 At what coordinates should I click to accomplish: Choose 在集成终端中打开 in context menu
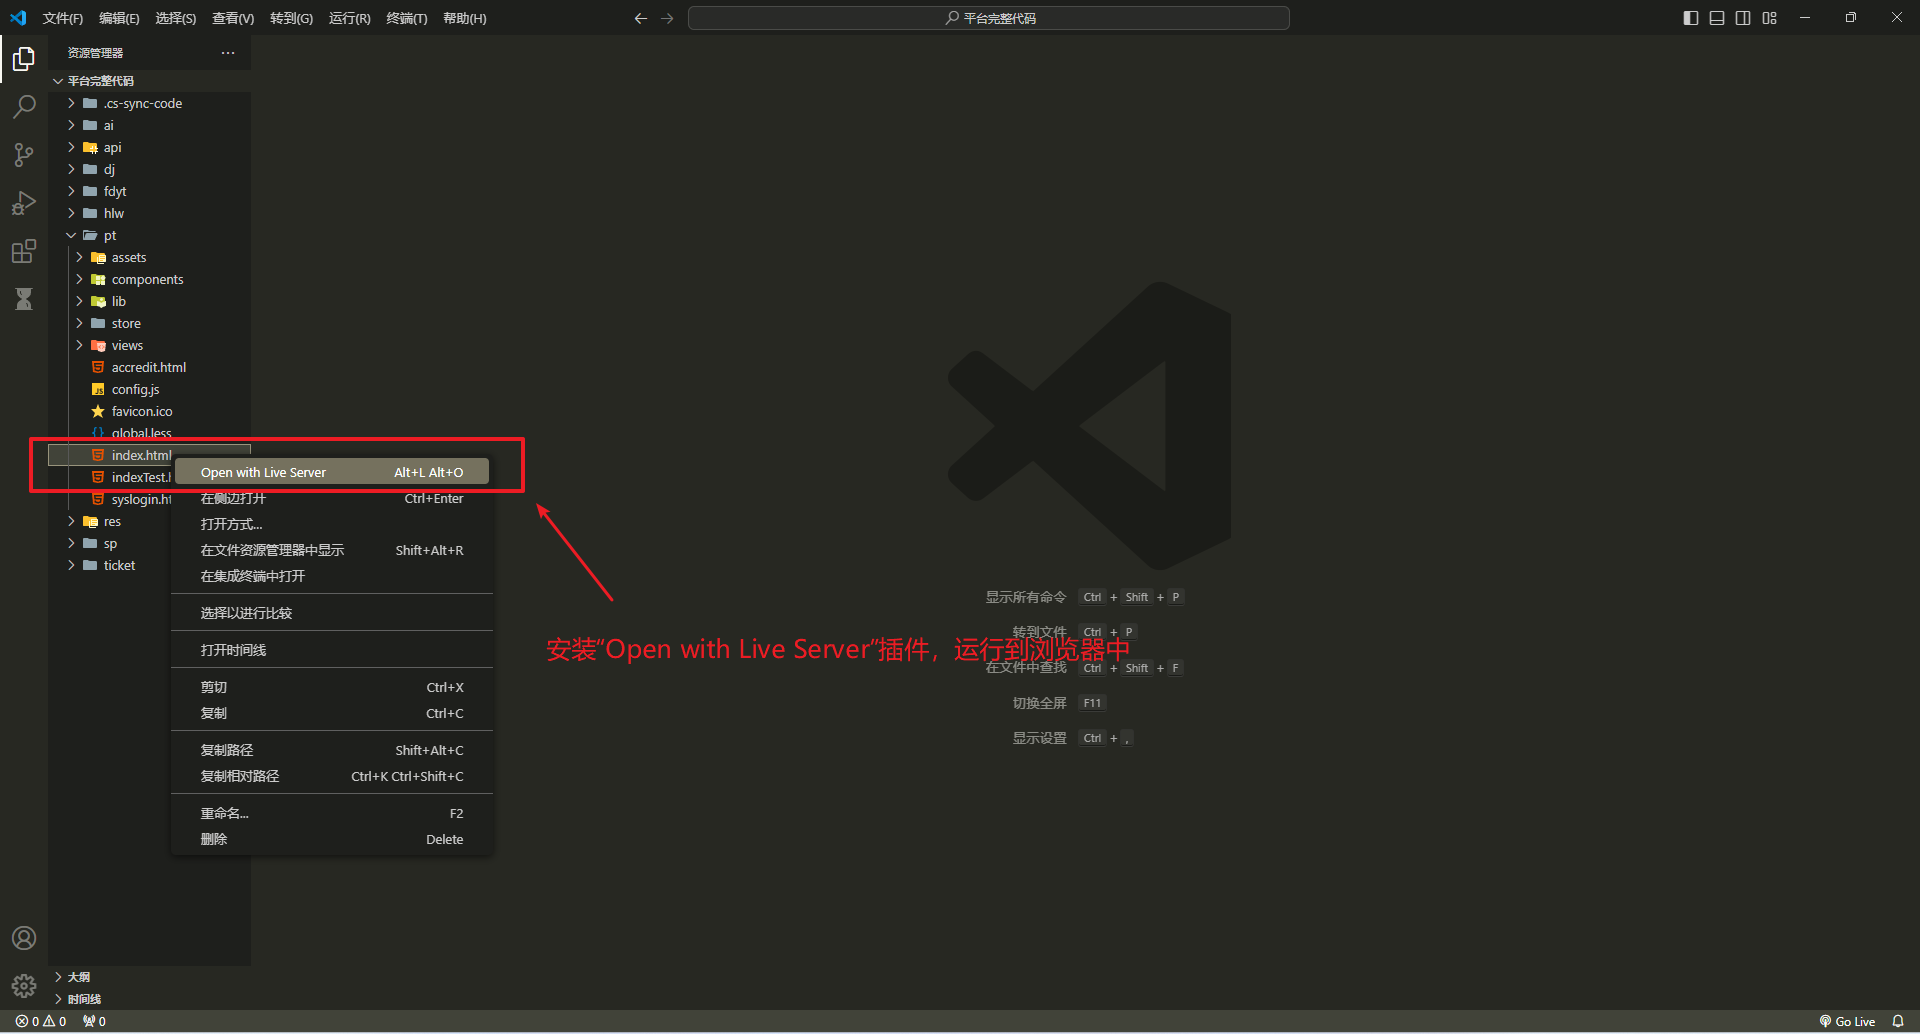(x=332, y=576)
